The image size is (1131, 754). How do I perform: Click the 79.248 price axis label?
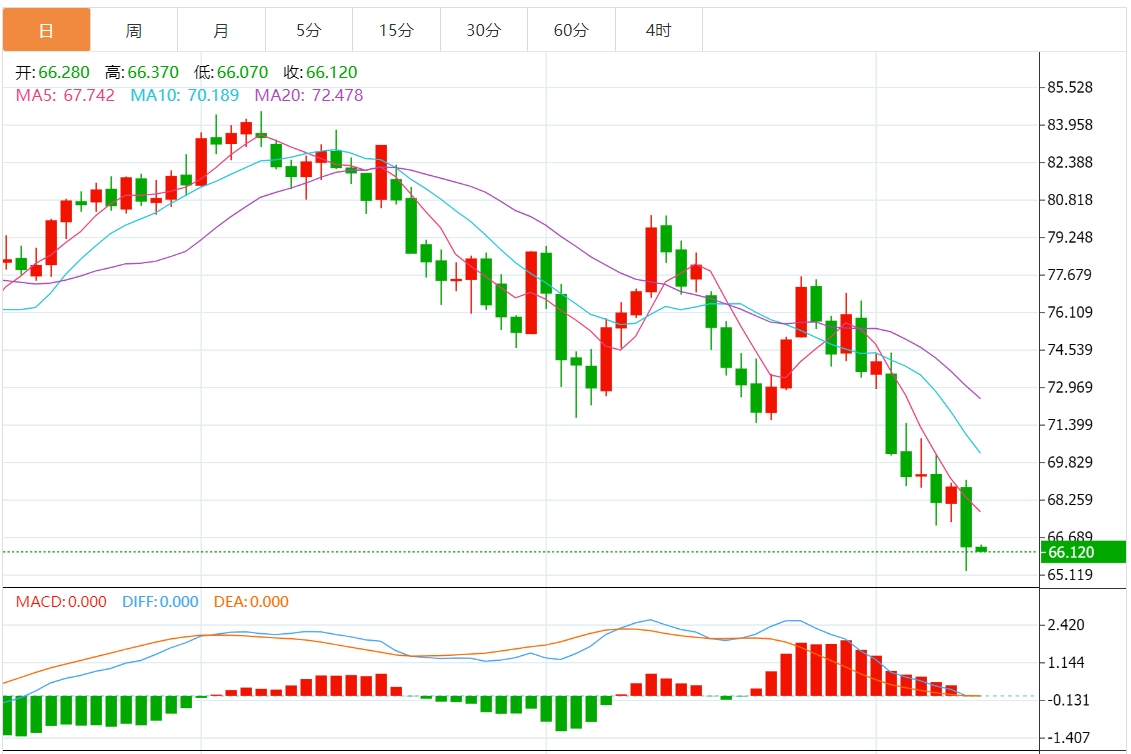click(x=1070, y=237)
